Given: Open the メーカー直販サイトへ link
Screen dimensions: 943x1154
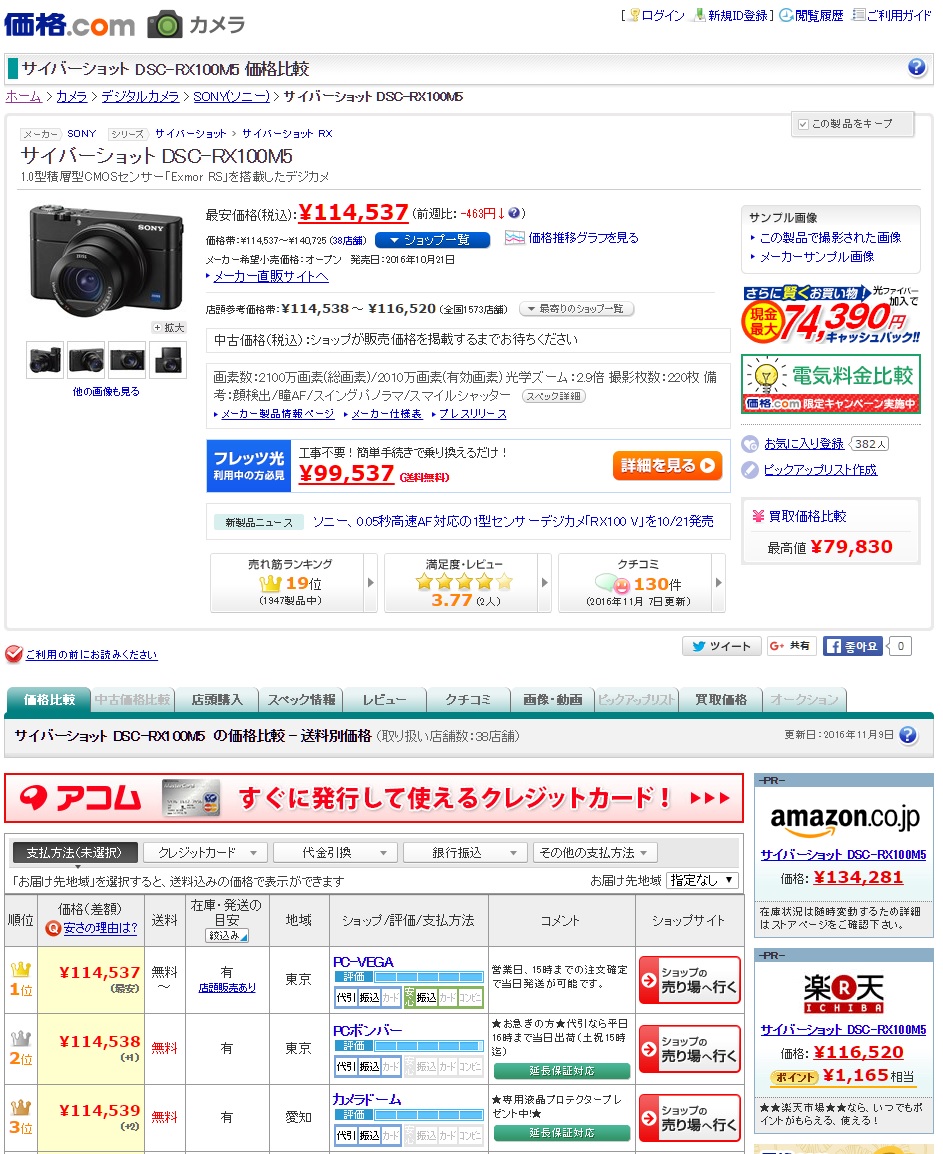Looking at the screenshot, I should (x=270, y=276).
